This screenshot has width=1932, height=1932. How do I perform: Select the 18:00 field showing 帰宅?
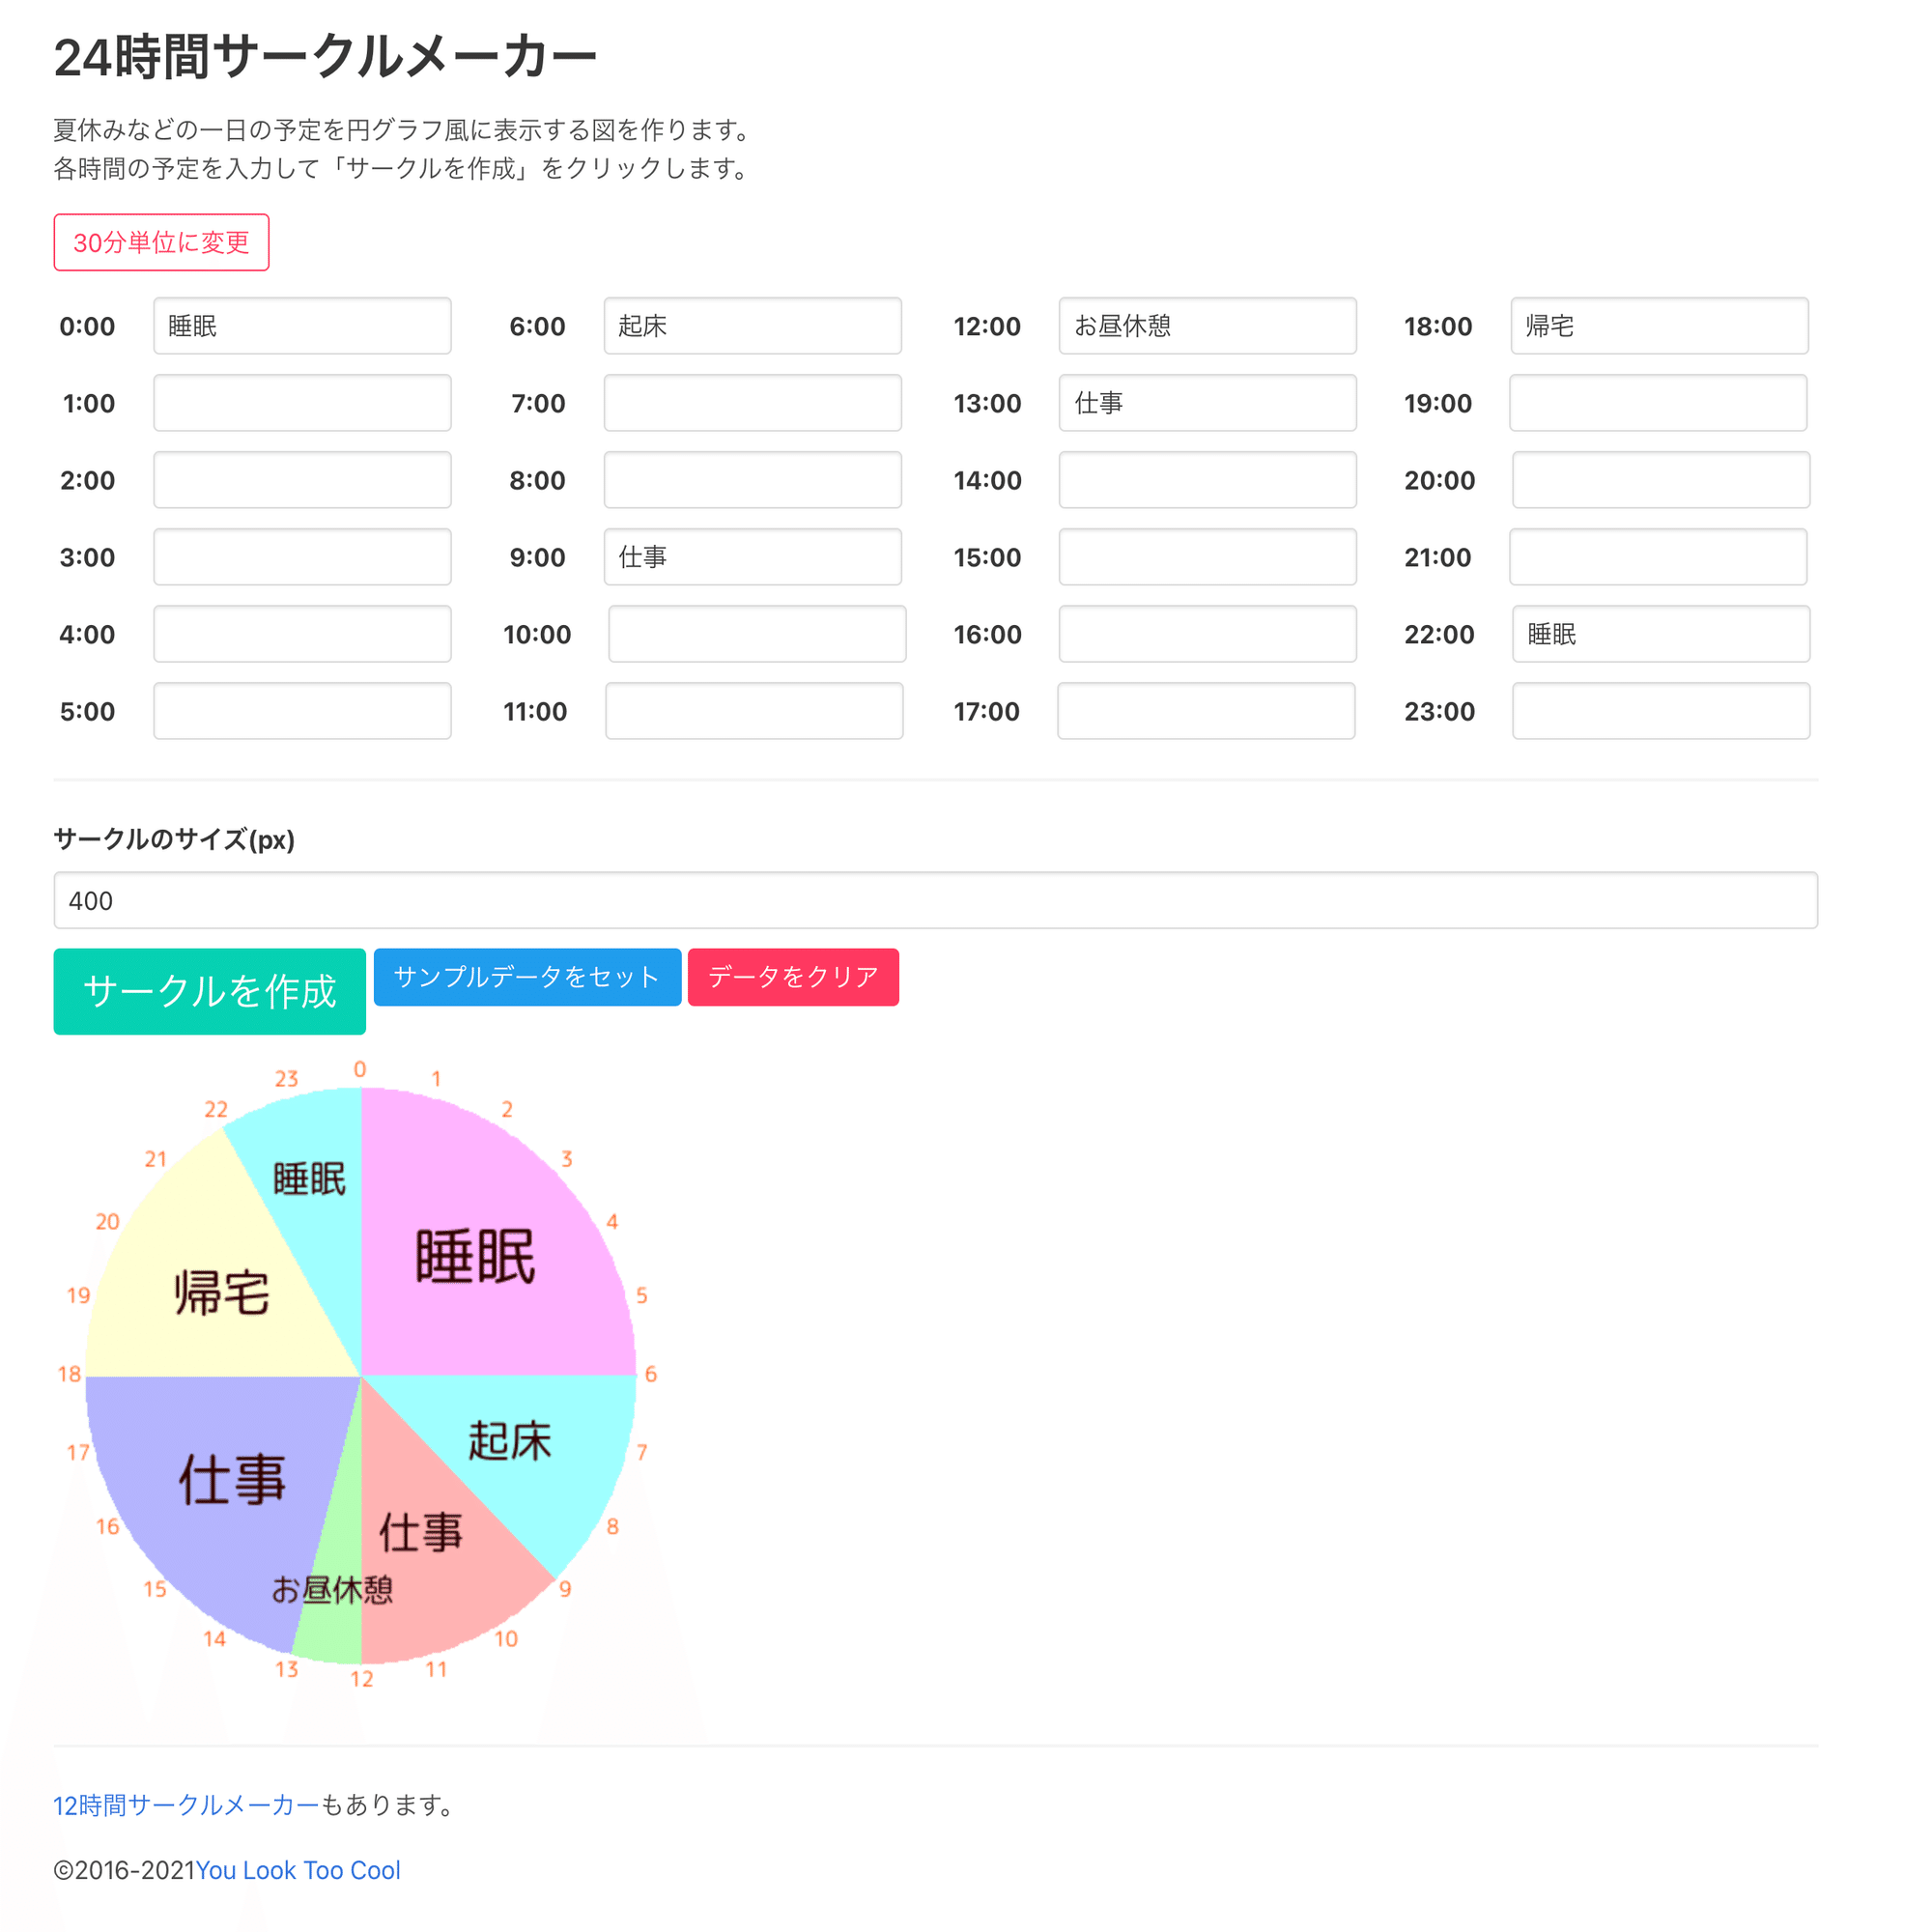coord(1660,325)
